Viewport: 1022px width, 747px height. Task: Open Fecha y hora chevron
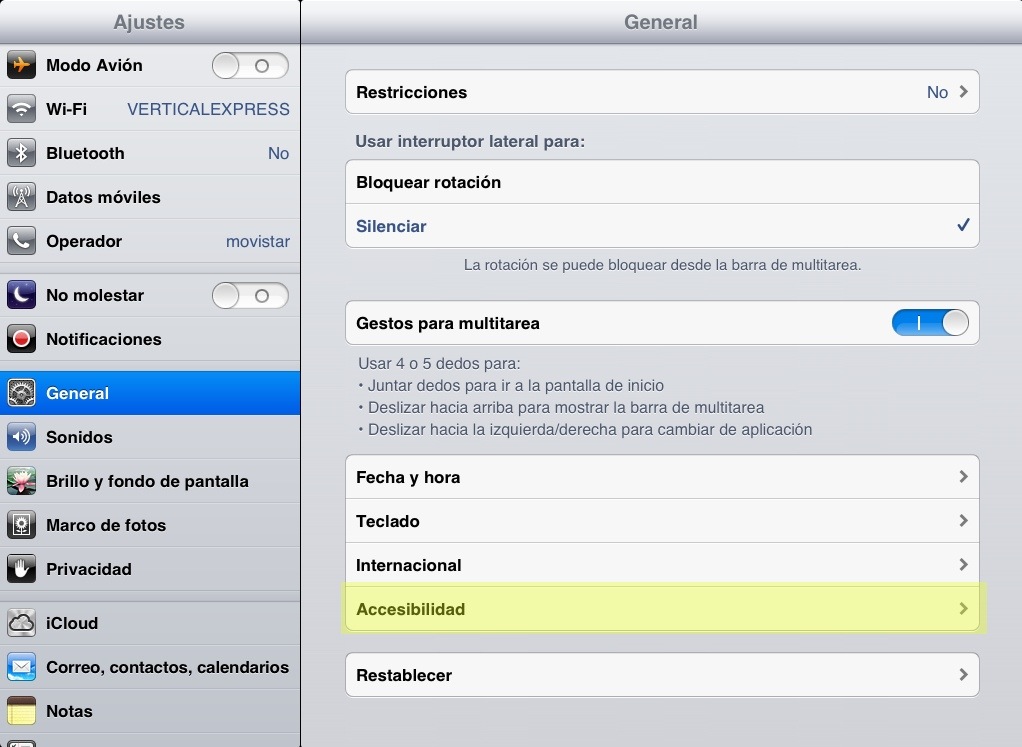coord(963,477)
